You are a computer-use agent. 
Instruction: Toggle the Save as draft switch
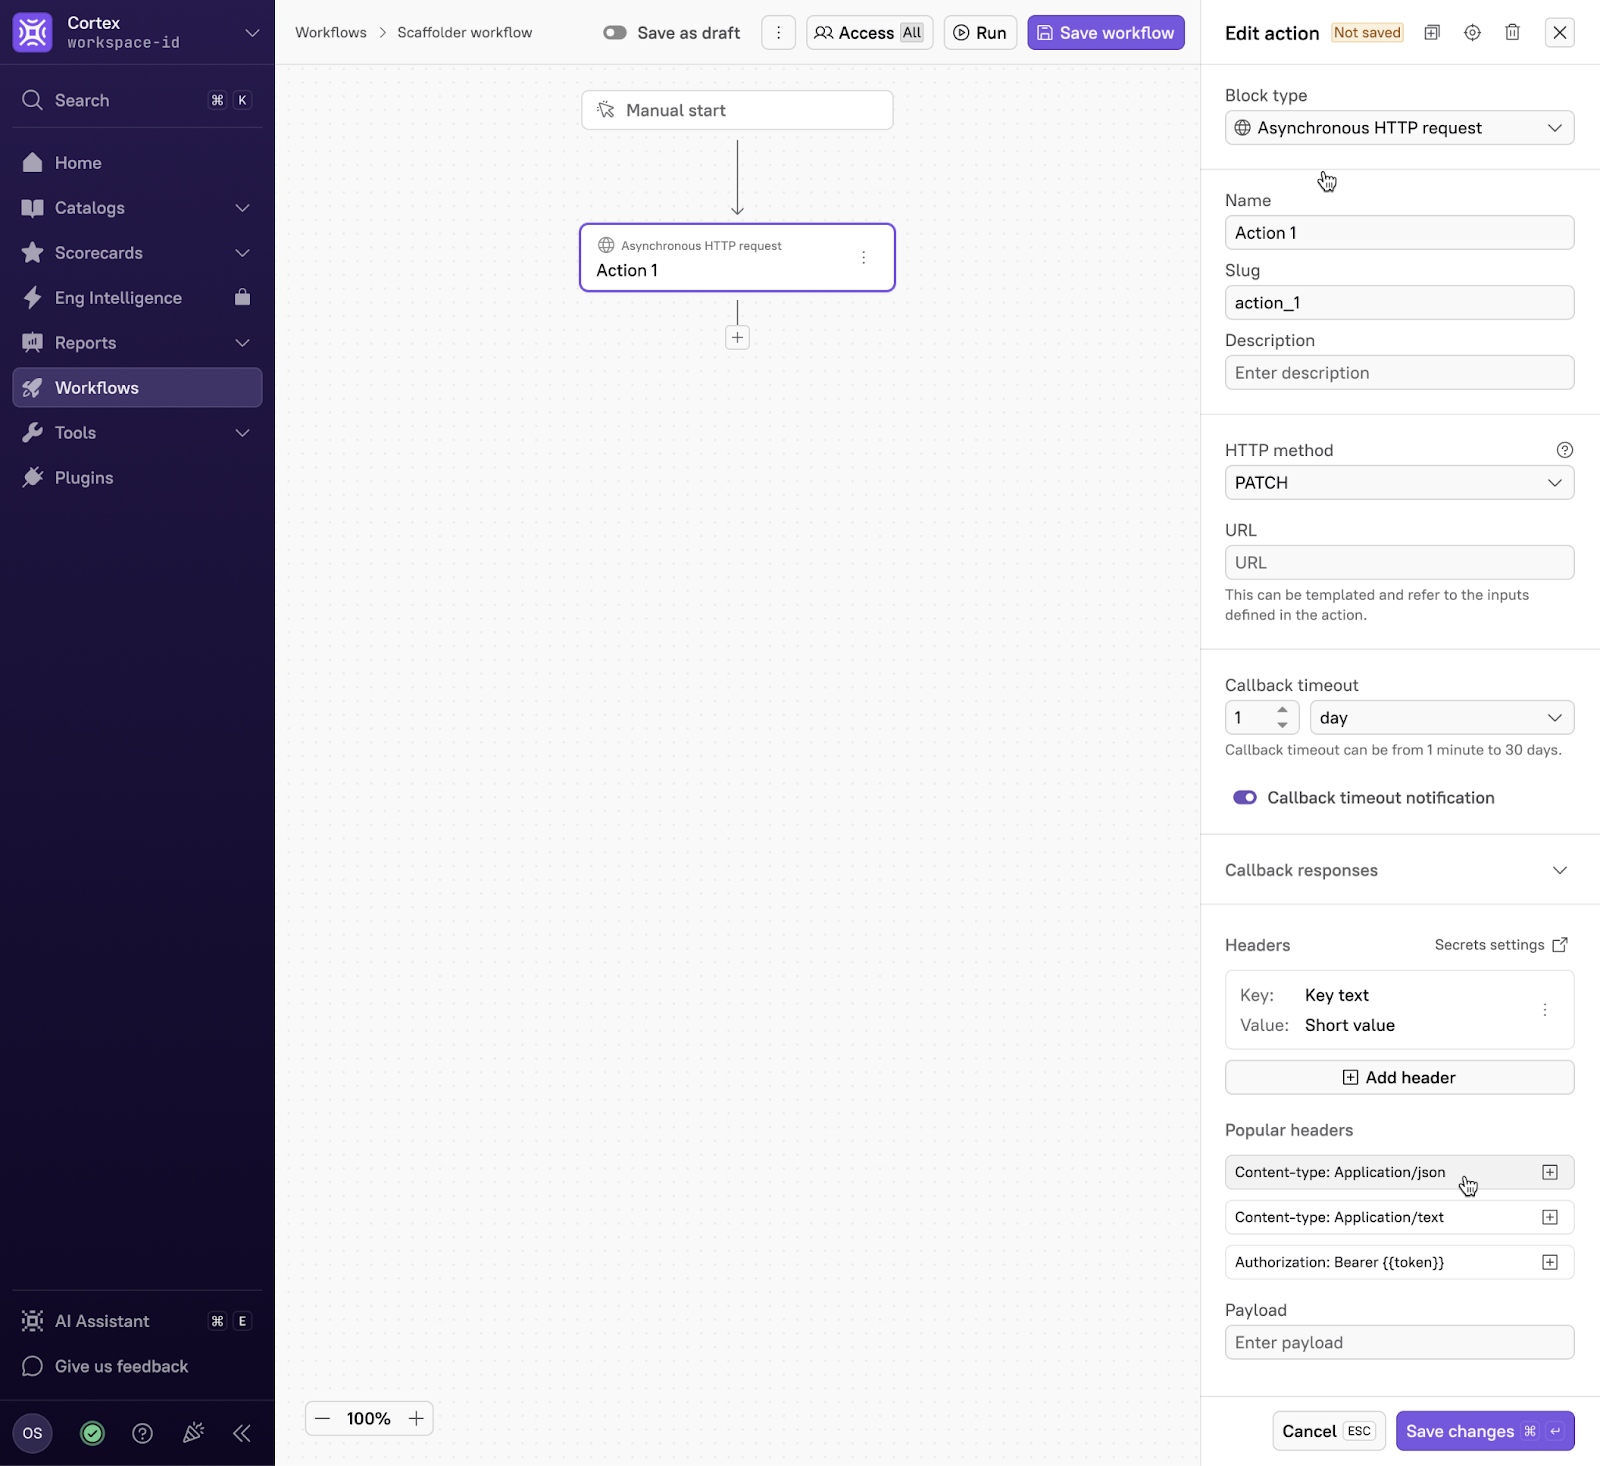(615, 33)
